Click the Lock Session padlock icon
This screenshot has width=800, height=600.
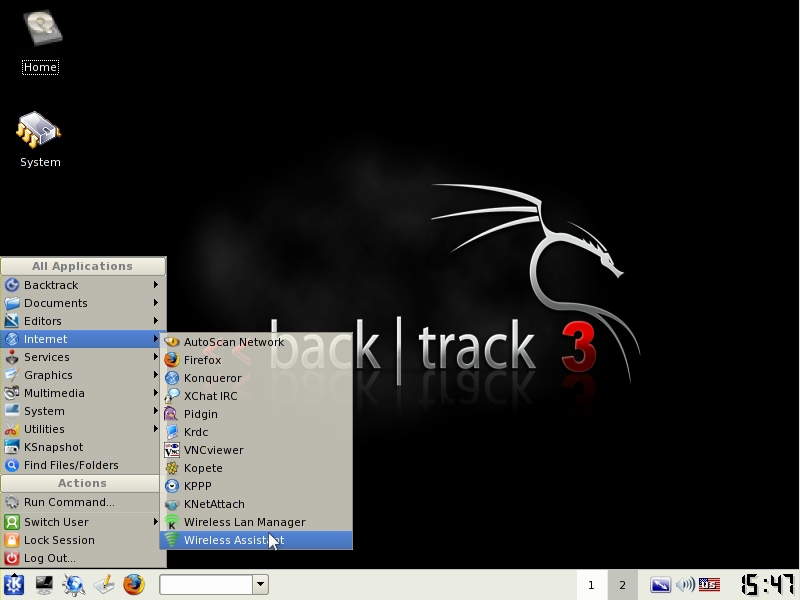[x=12, y=540]
